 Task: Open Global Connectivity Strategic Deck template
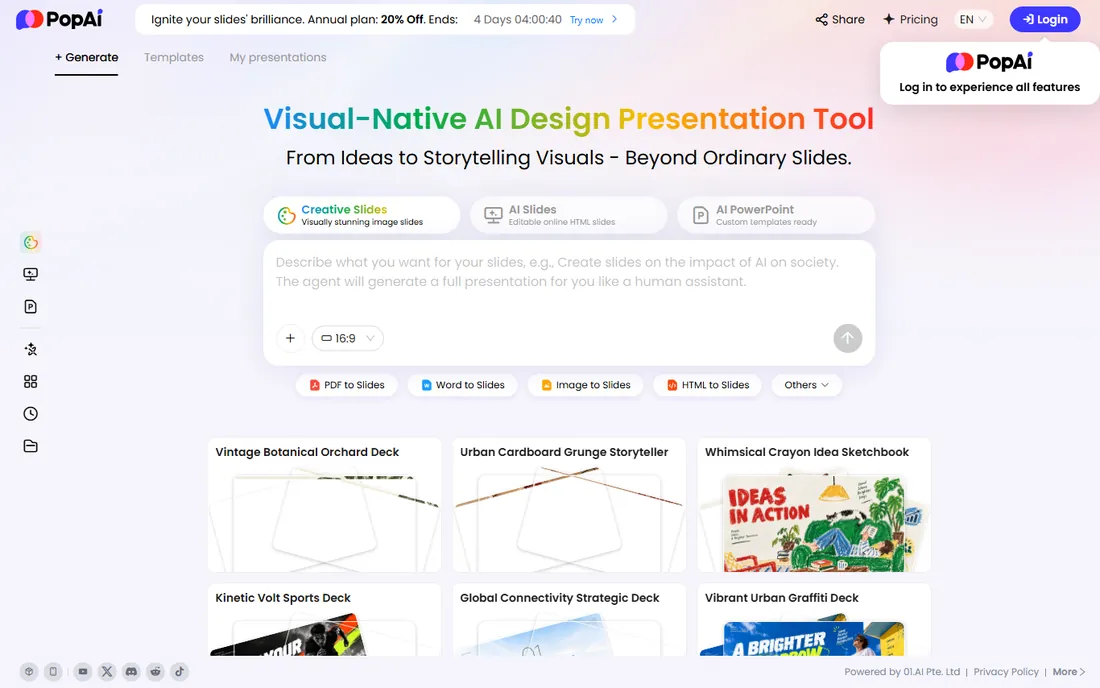pos(569,620)
